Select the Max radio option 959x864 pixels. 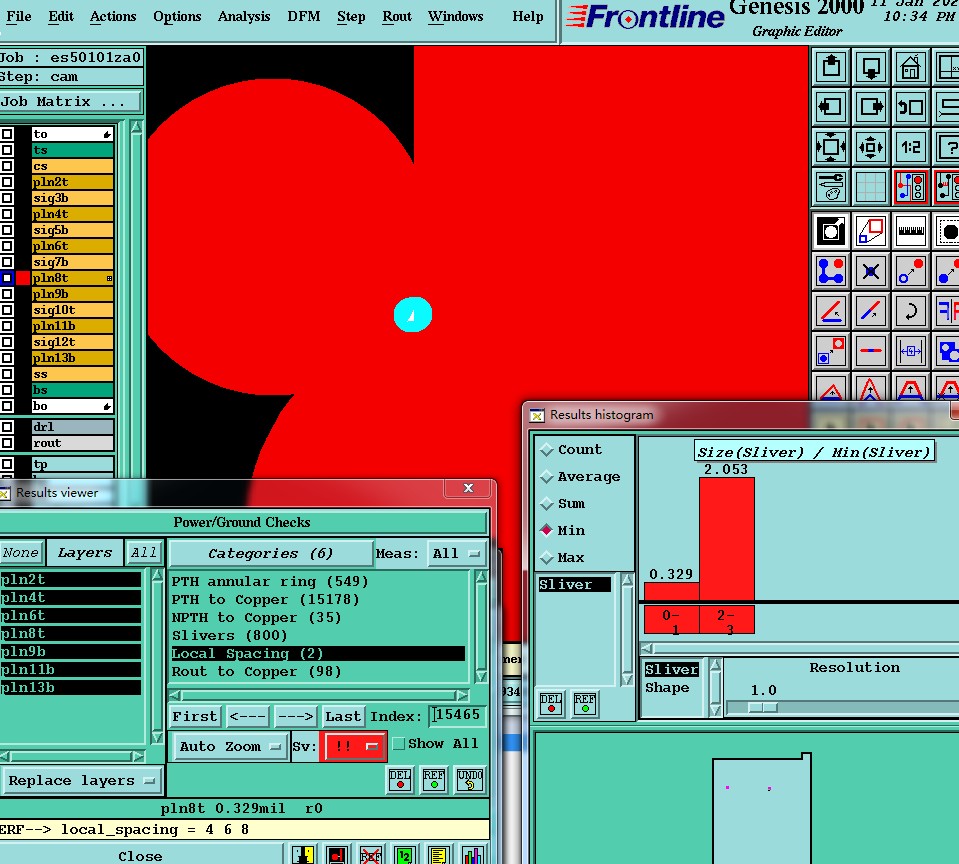pos(563,557)
